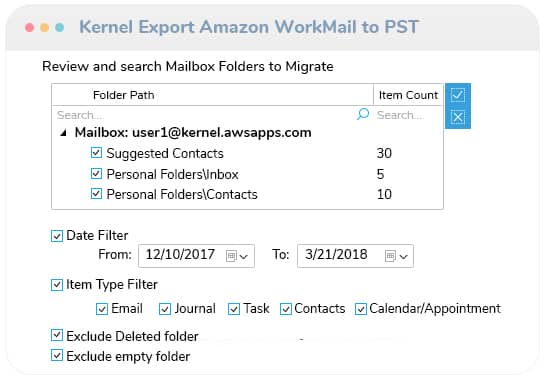
Task: Open the From date calendar icon
Action: pos(231,256)
